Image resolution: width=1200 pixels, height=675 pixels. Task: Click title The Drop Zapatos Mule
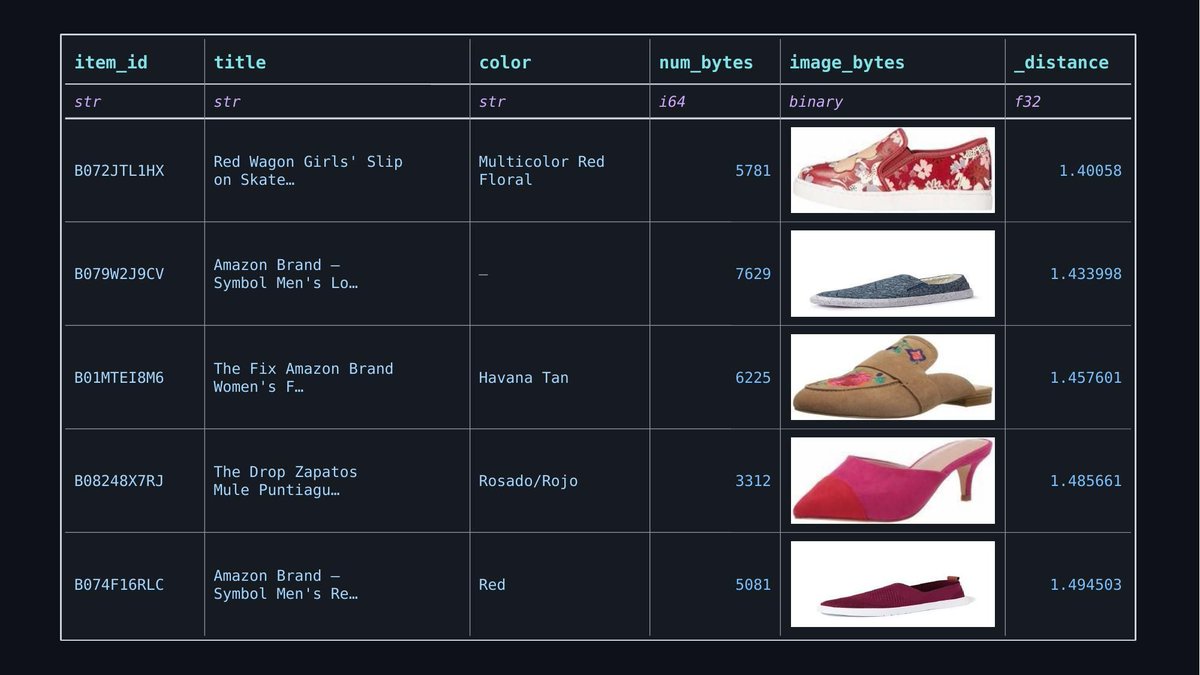(x=286, y=481)
